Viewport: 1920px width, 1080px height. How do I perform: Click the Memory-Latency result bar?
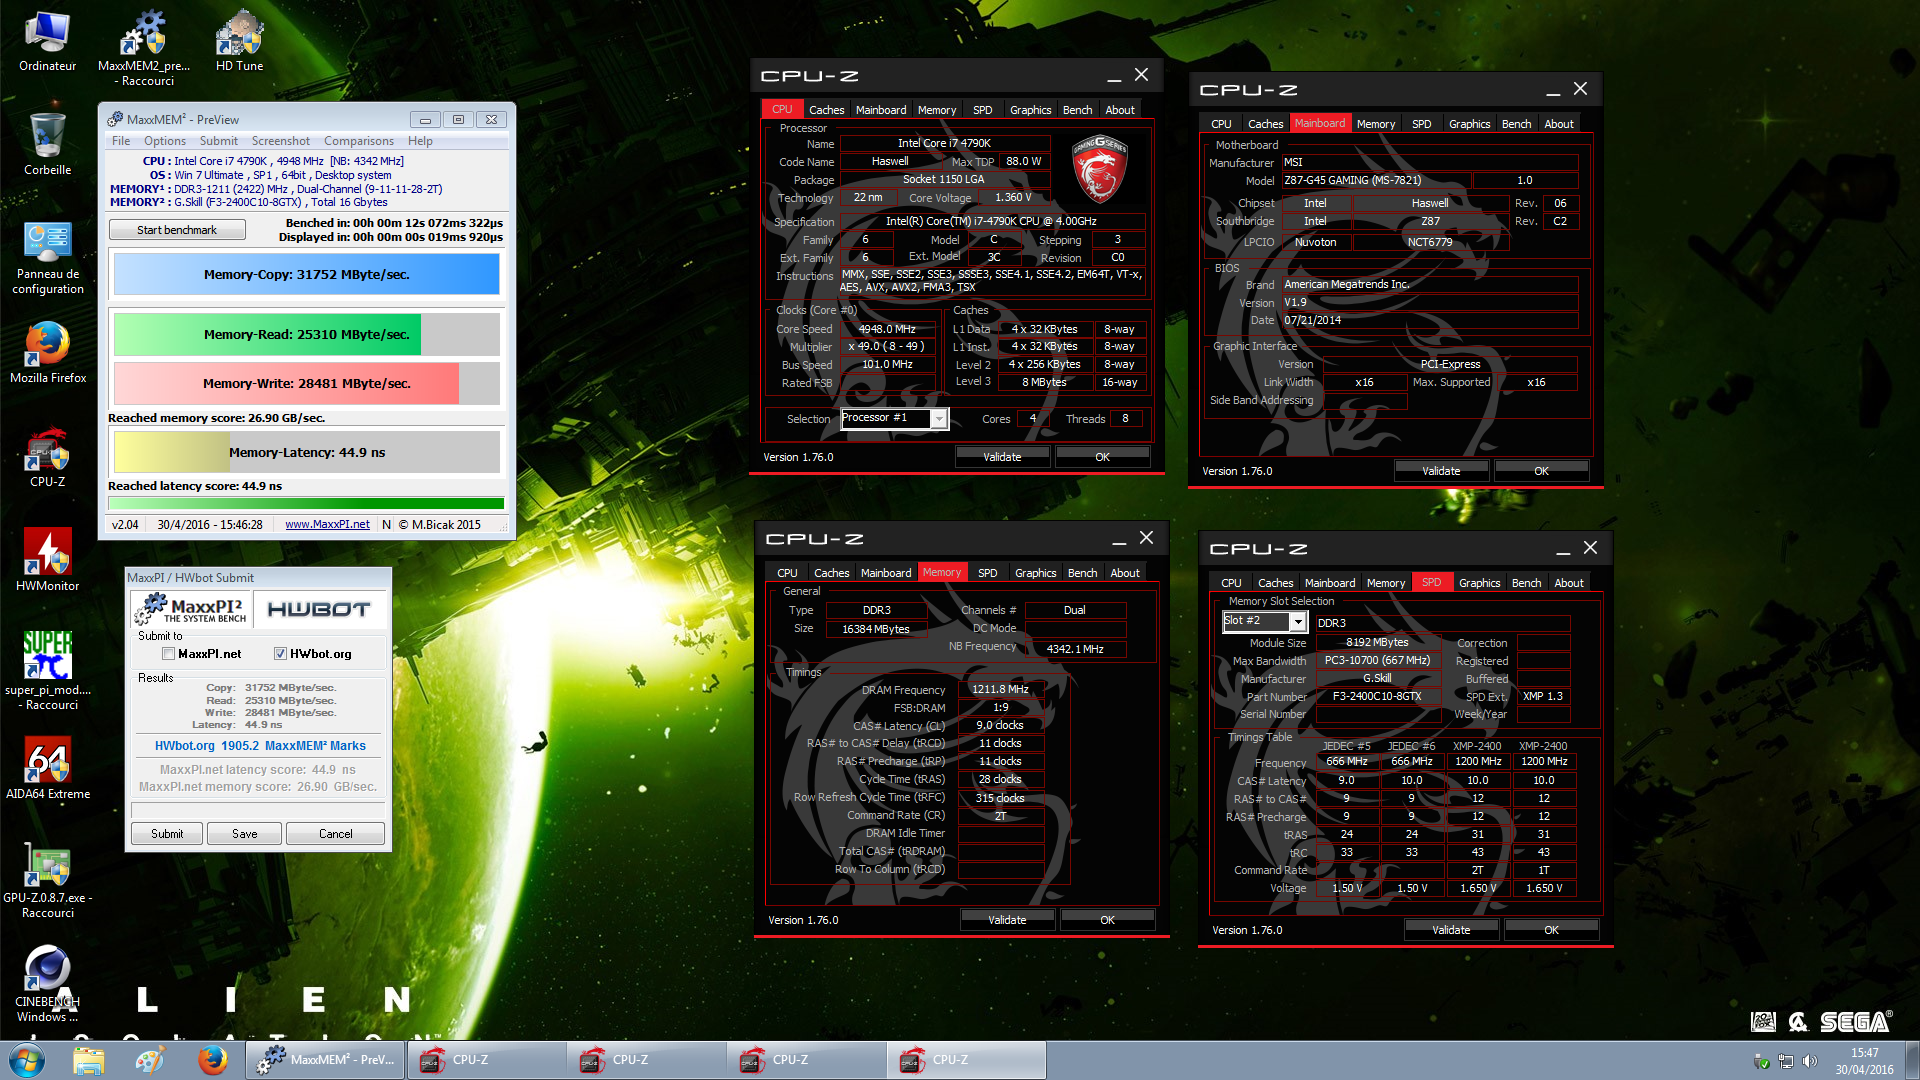click(x=306, y=452)
